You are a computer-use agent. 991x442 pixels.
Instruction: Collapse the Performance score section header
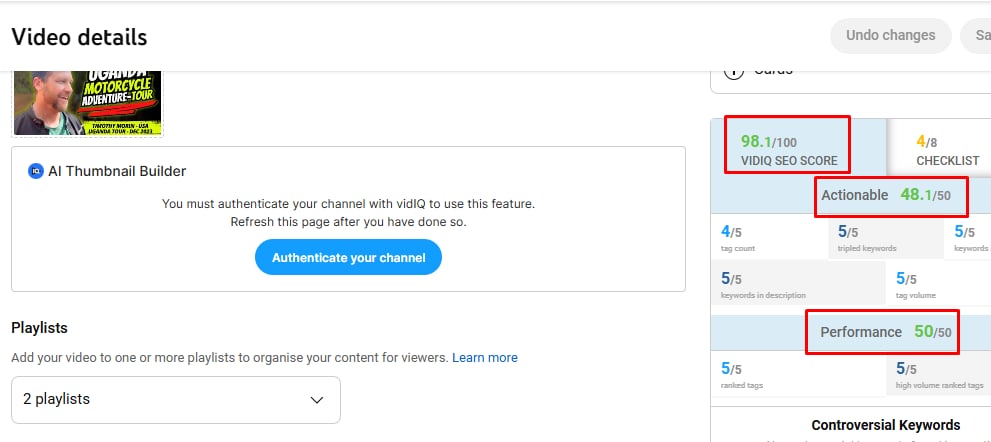pyautogui.click(x=882, y=332)
